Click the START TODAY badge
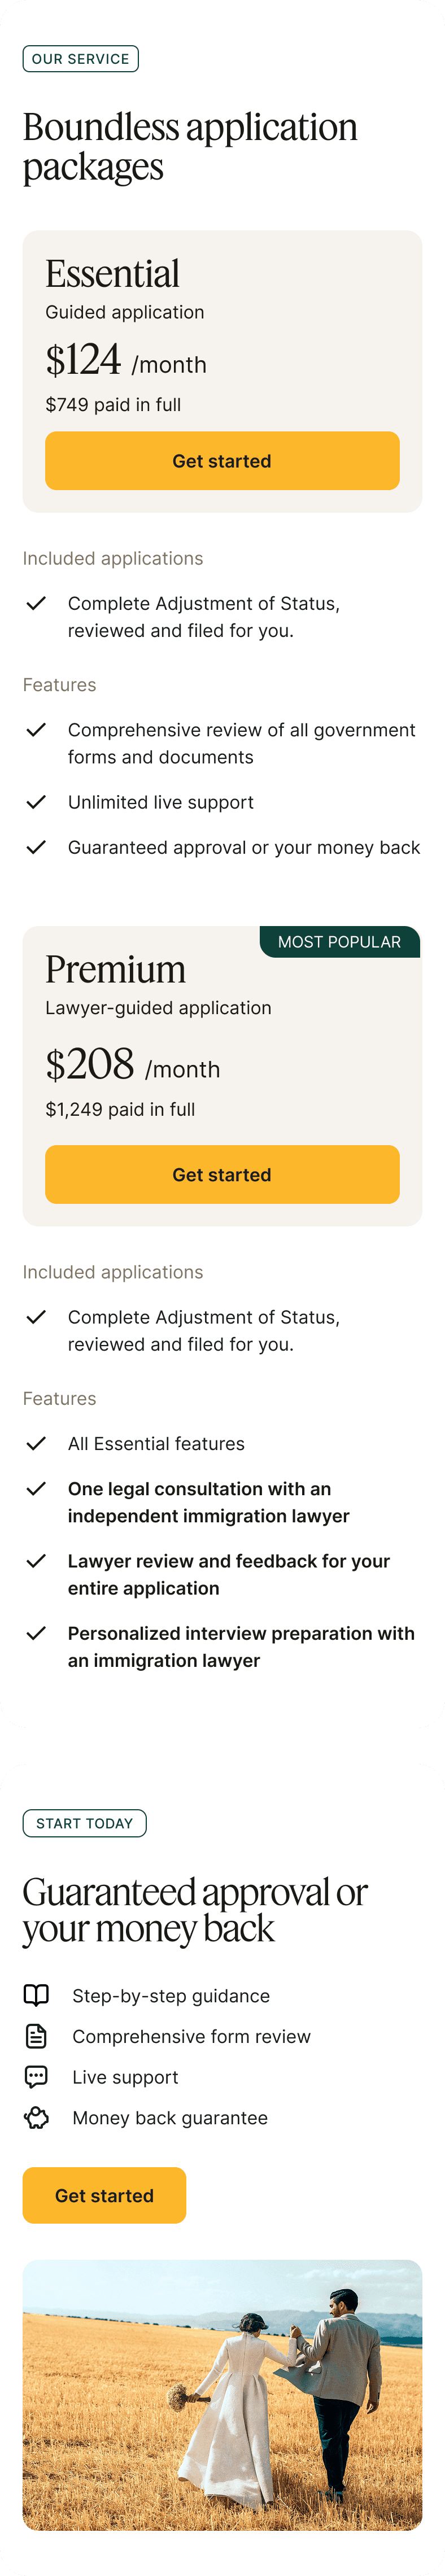445x2576 pixels. (84, 1823)
